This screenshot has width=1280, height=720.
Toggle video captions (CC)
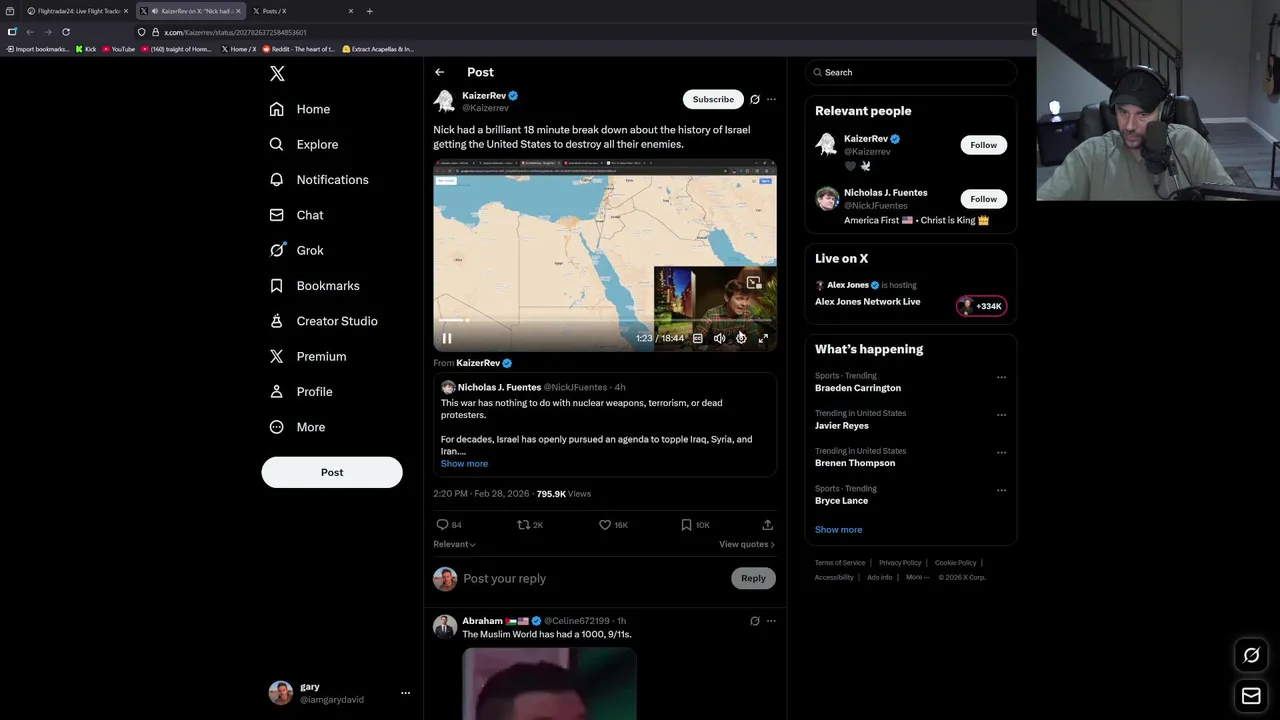pyautogui.click(x=698, y=338)
